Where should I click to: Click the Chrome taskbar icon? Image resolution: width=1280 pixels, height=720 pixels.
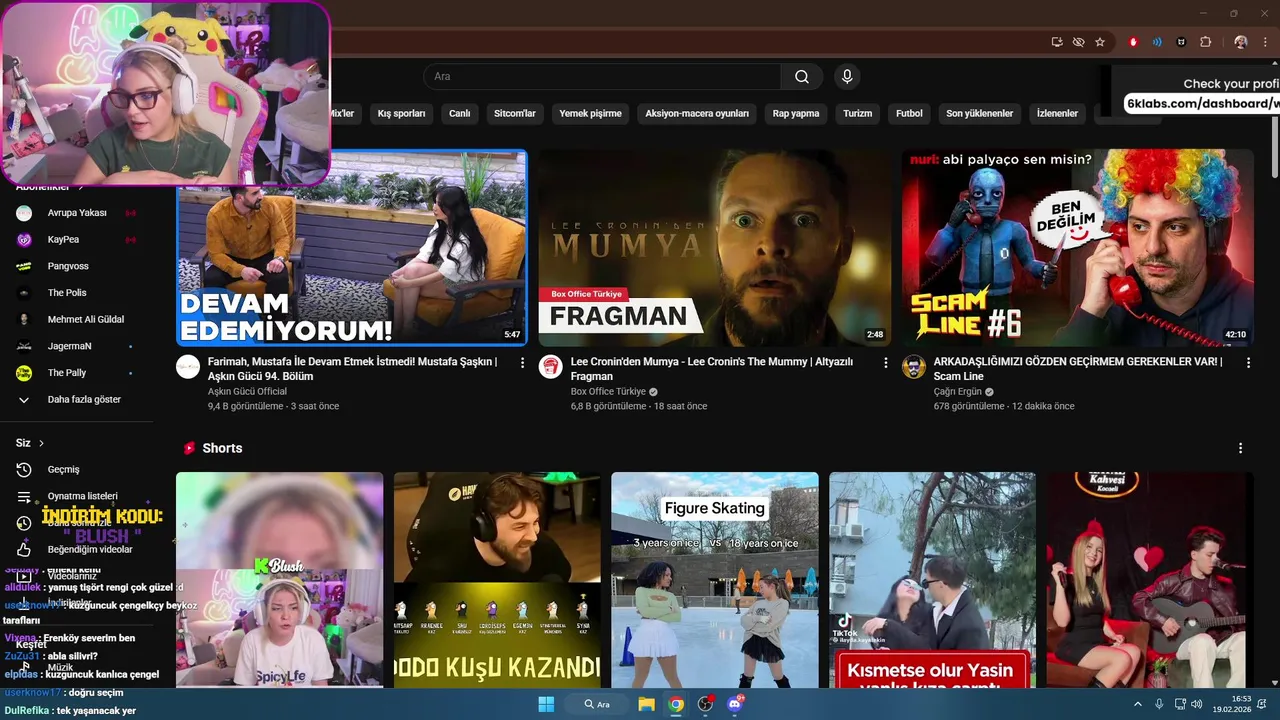click(676, 704)
